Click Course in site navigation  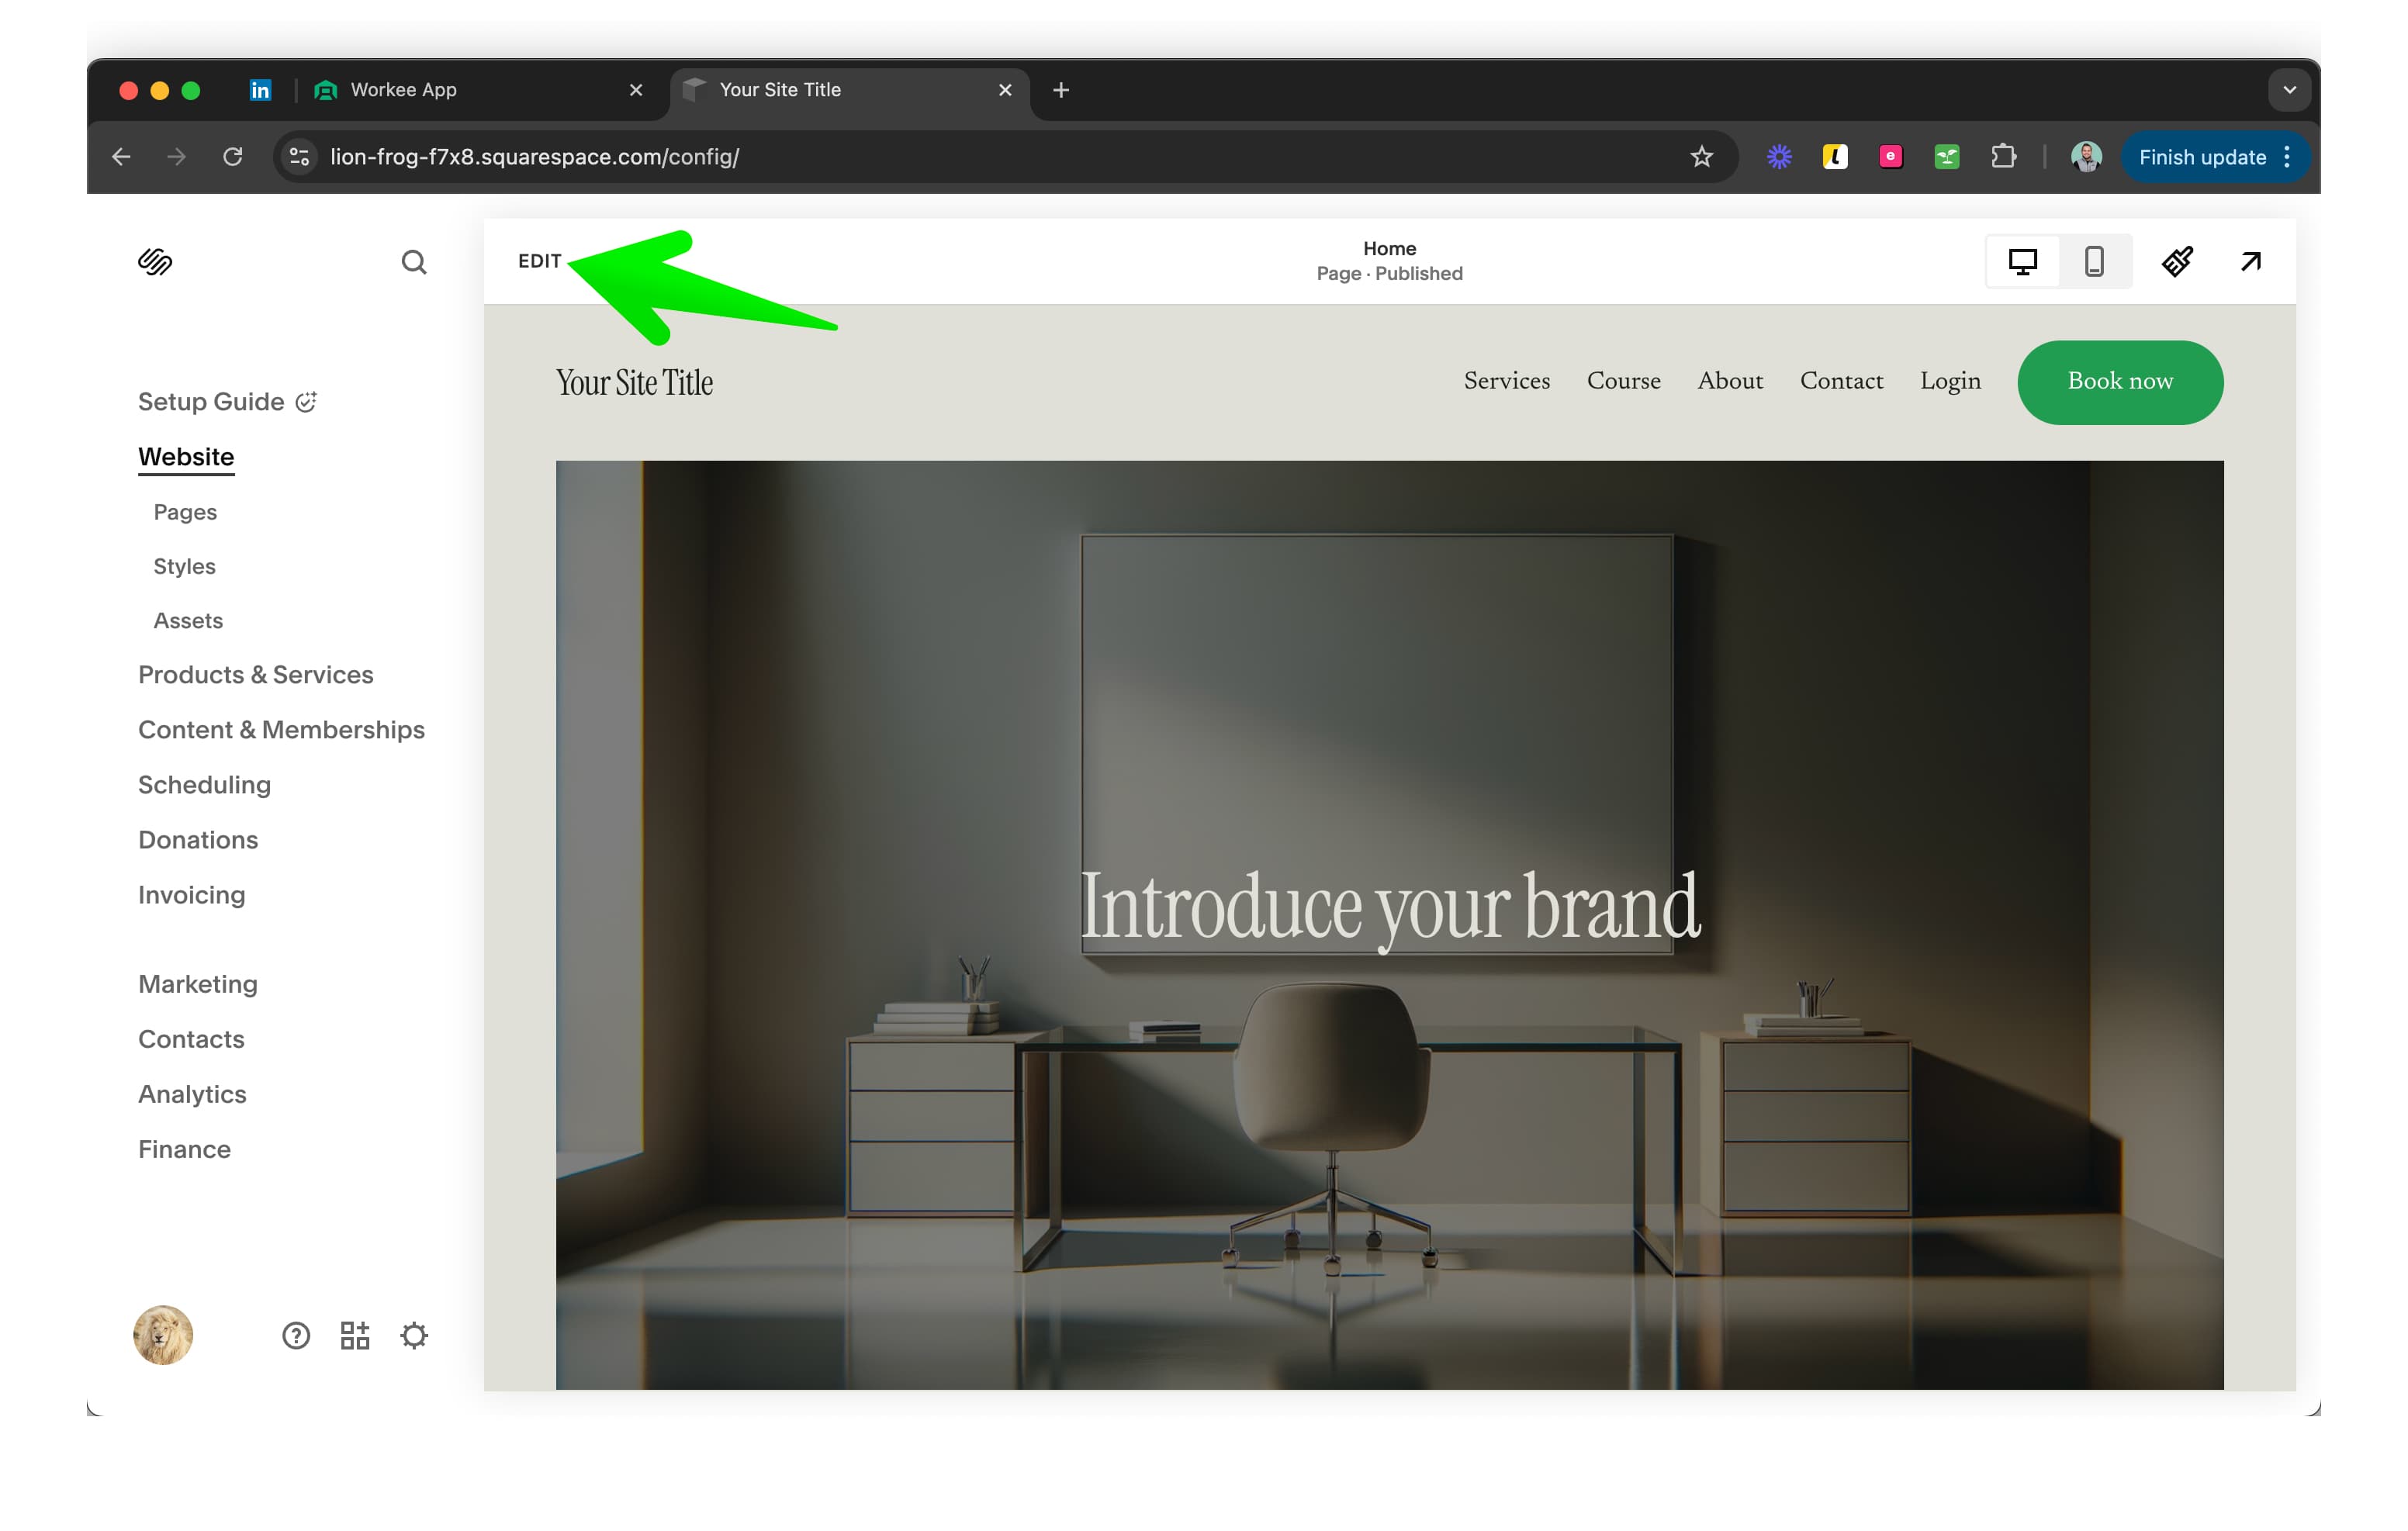pyautogui.click(x=1624, y=381)
